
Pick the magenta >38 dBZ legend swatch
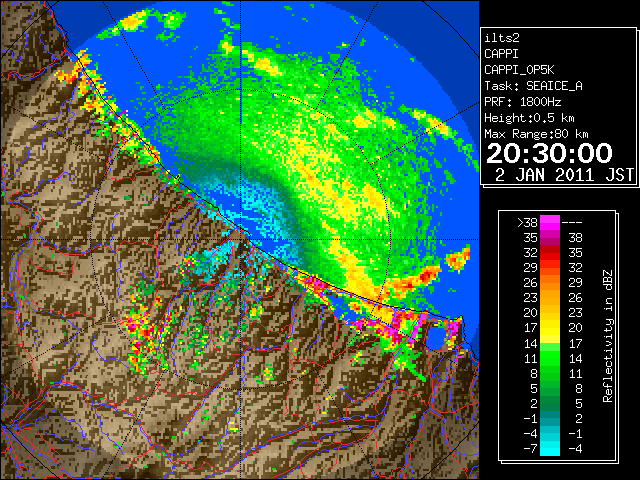pyautogui.click(x=550, y=223)
